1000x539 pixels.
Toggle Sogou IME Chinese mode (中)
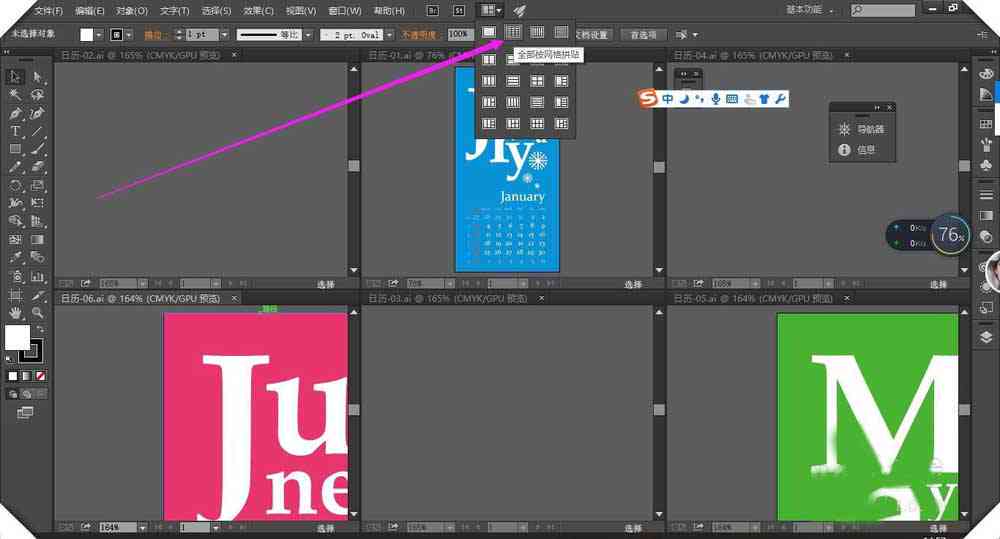click(x=668, y=99)
